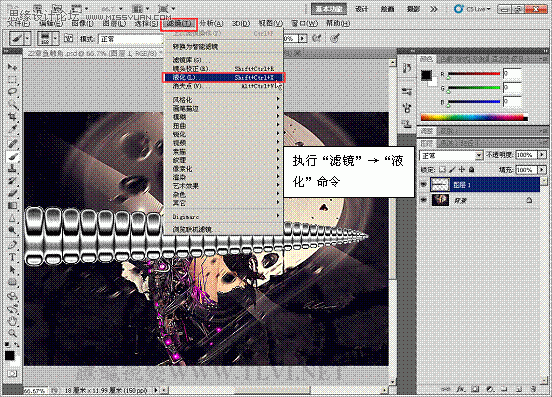Hide the 背景 layer eye icon
The image size is (552, 397).
424,200
